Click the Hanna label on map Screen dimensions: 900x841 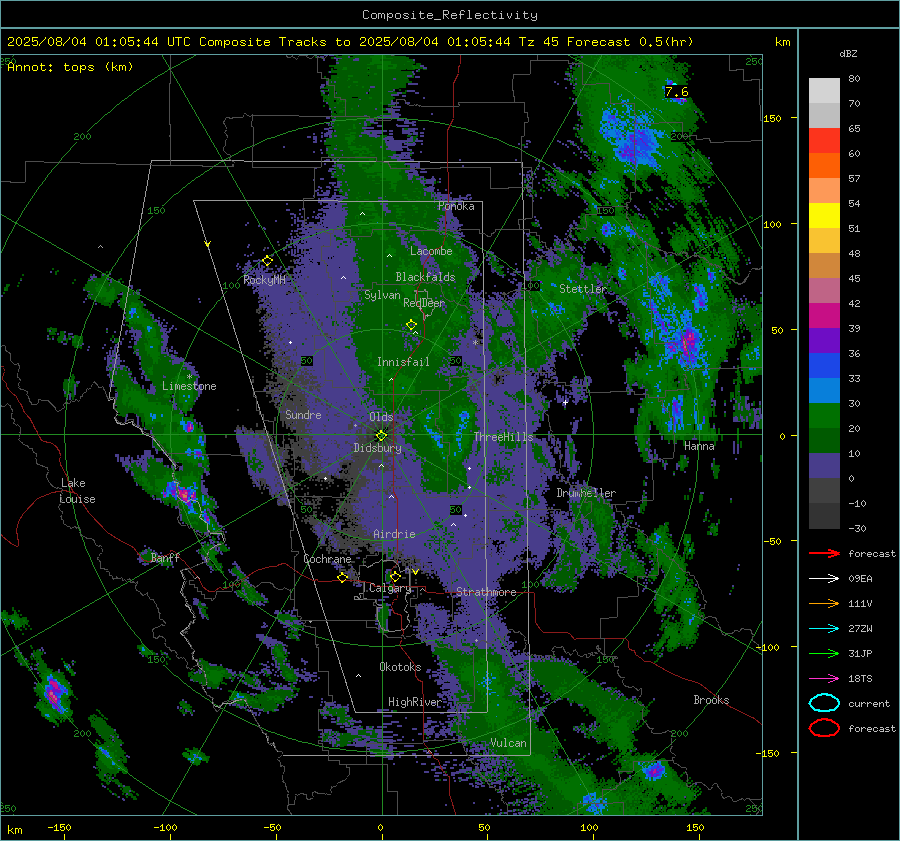tap(699, 446)
